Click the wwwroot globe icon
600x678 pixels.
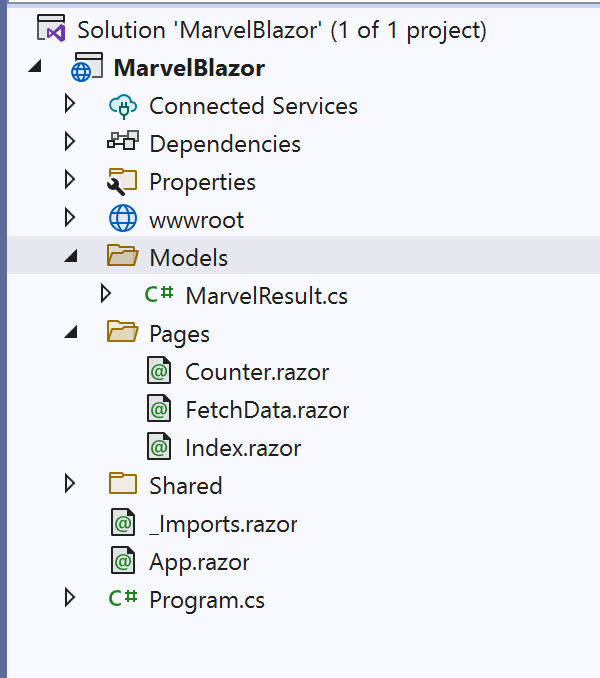[x=122, y=220]
